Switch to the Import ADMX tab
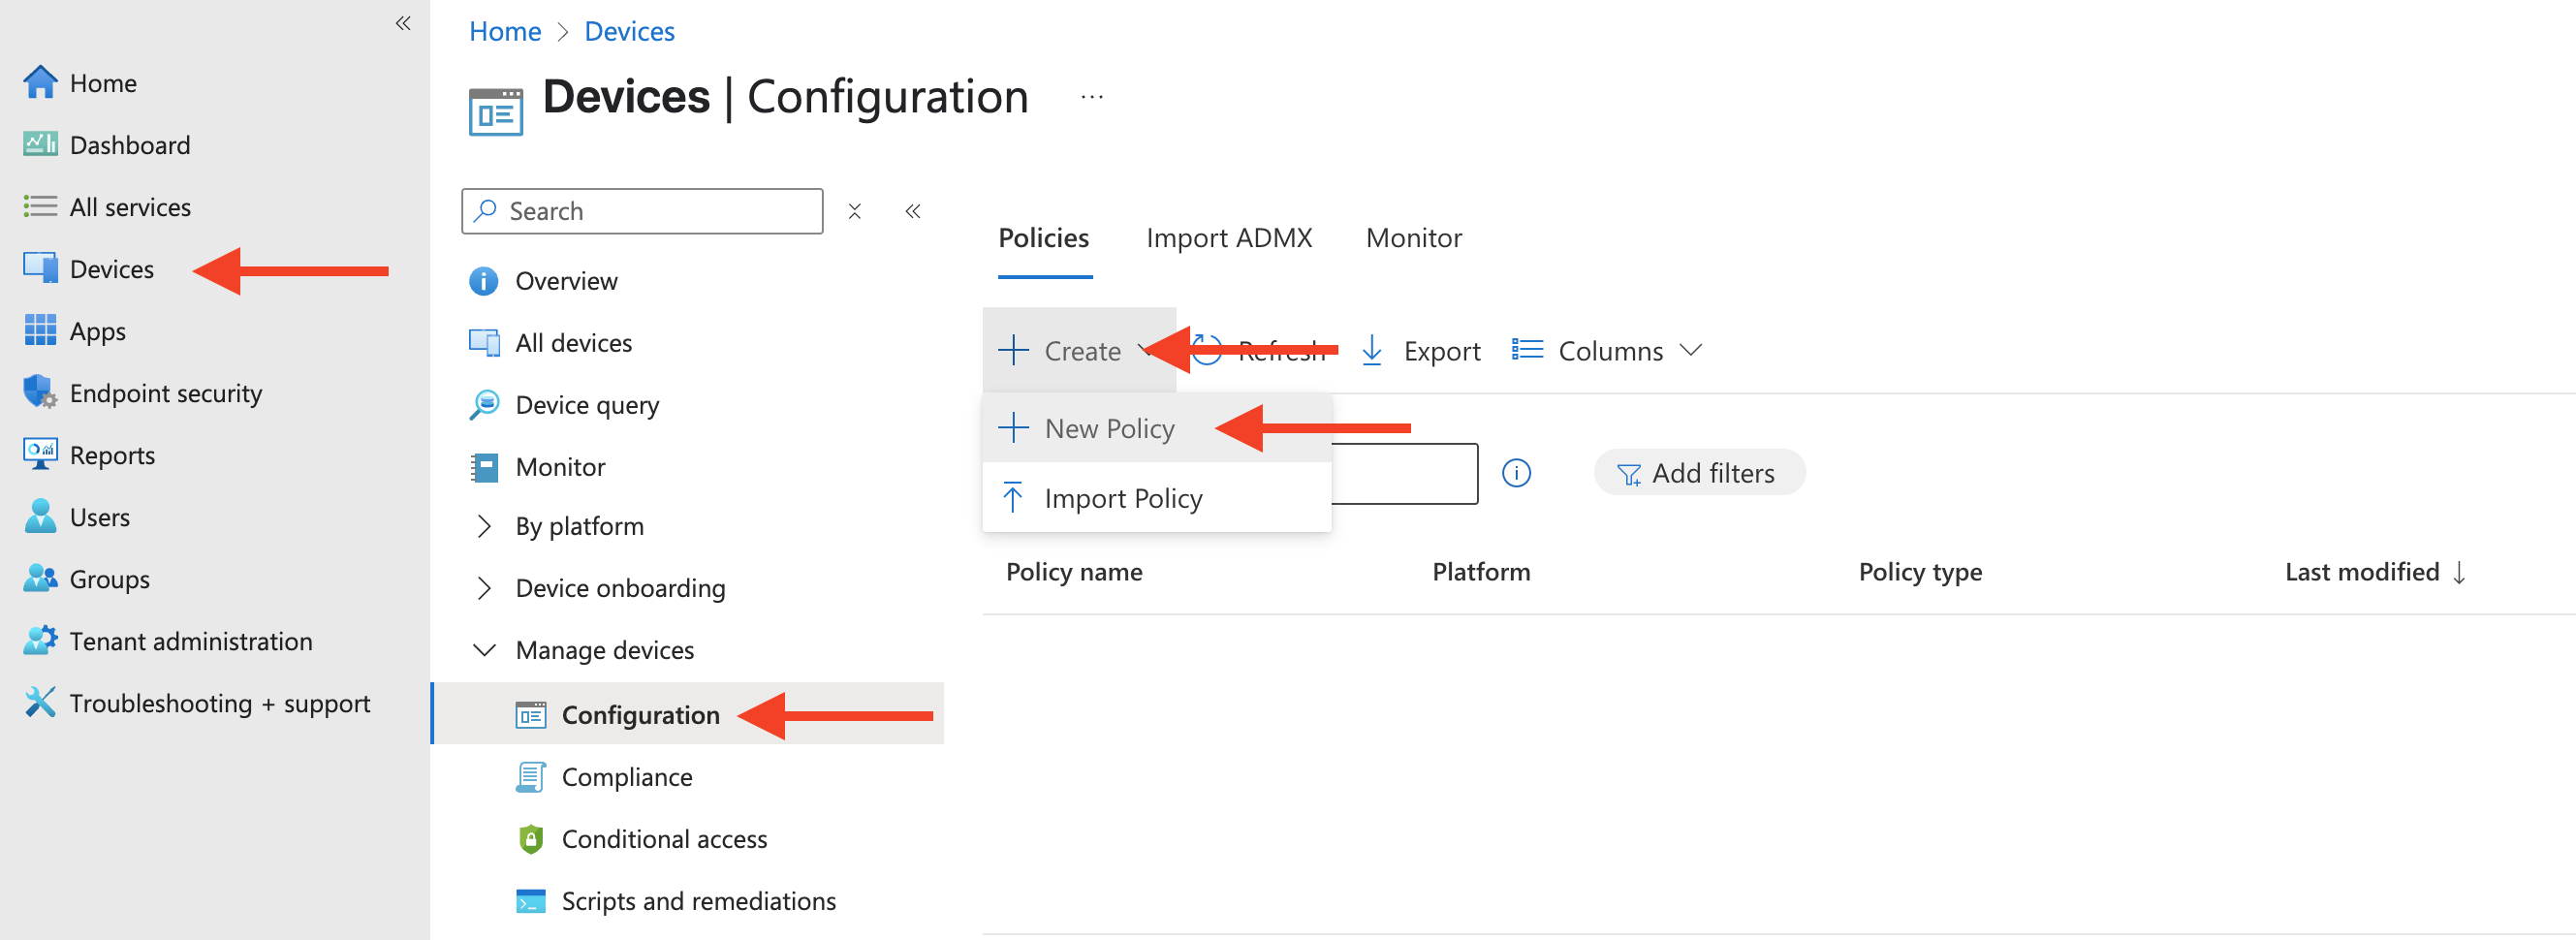 point(1228,238)
